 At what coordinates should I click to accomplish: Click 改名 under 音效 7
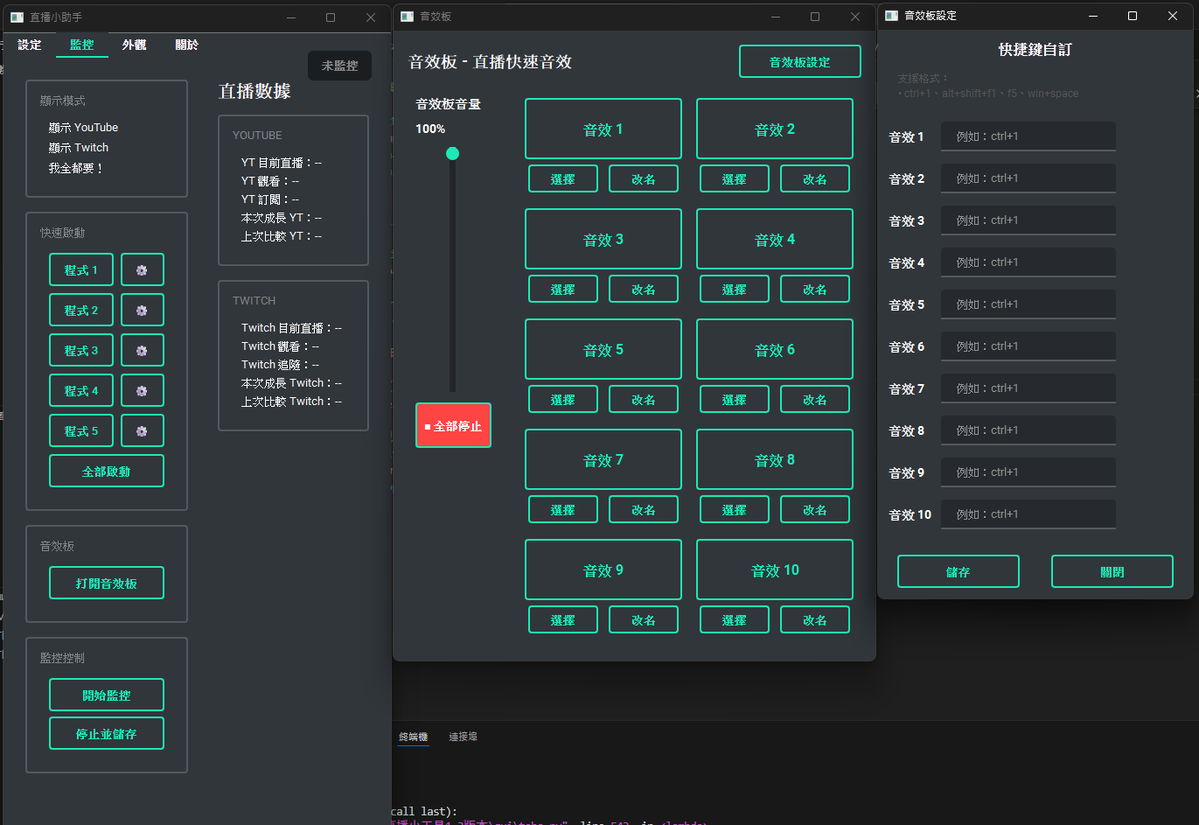643,509
